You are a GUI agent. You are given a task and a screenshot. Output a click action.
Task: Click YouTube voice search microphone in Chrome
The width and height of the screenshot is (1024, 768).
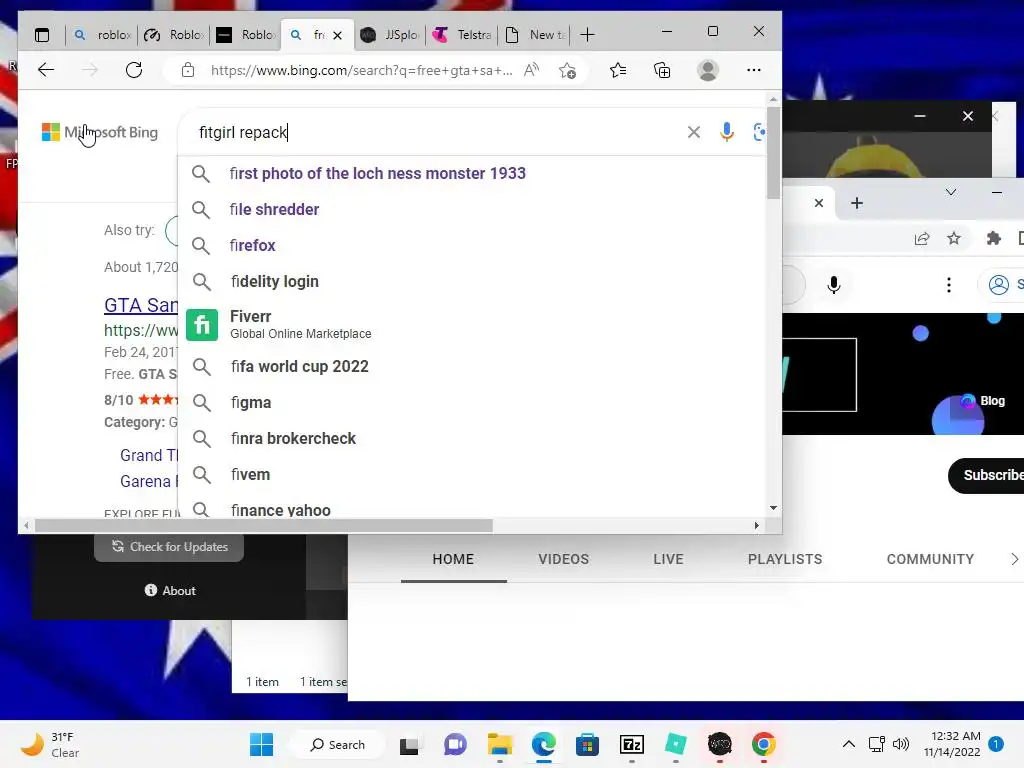point(833,285)
